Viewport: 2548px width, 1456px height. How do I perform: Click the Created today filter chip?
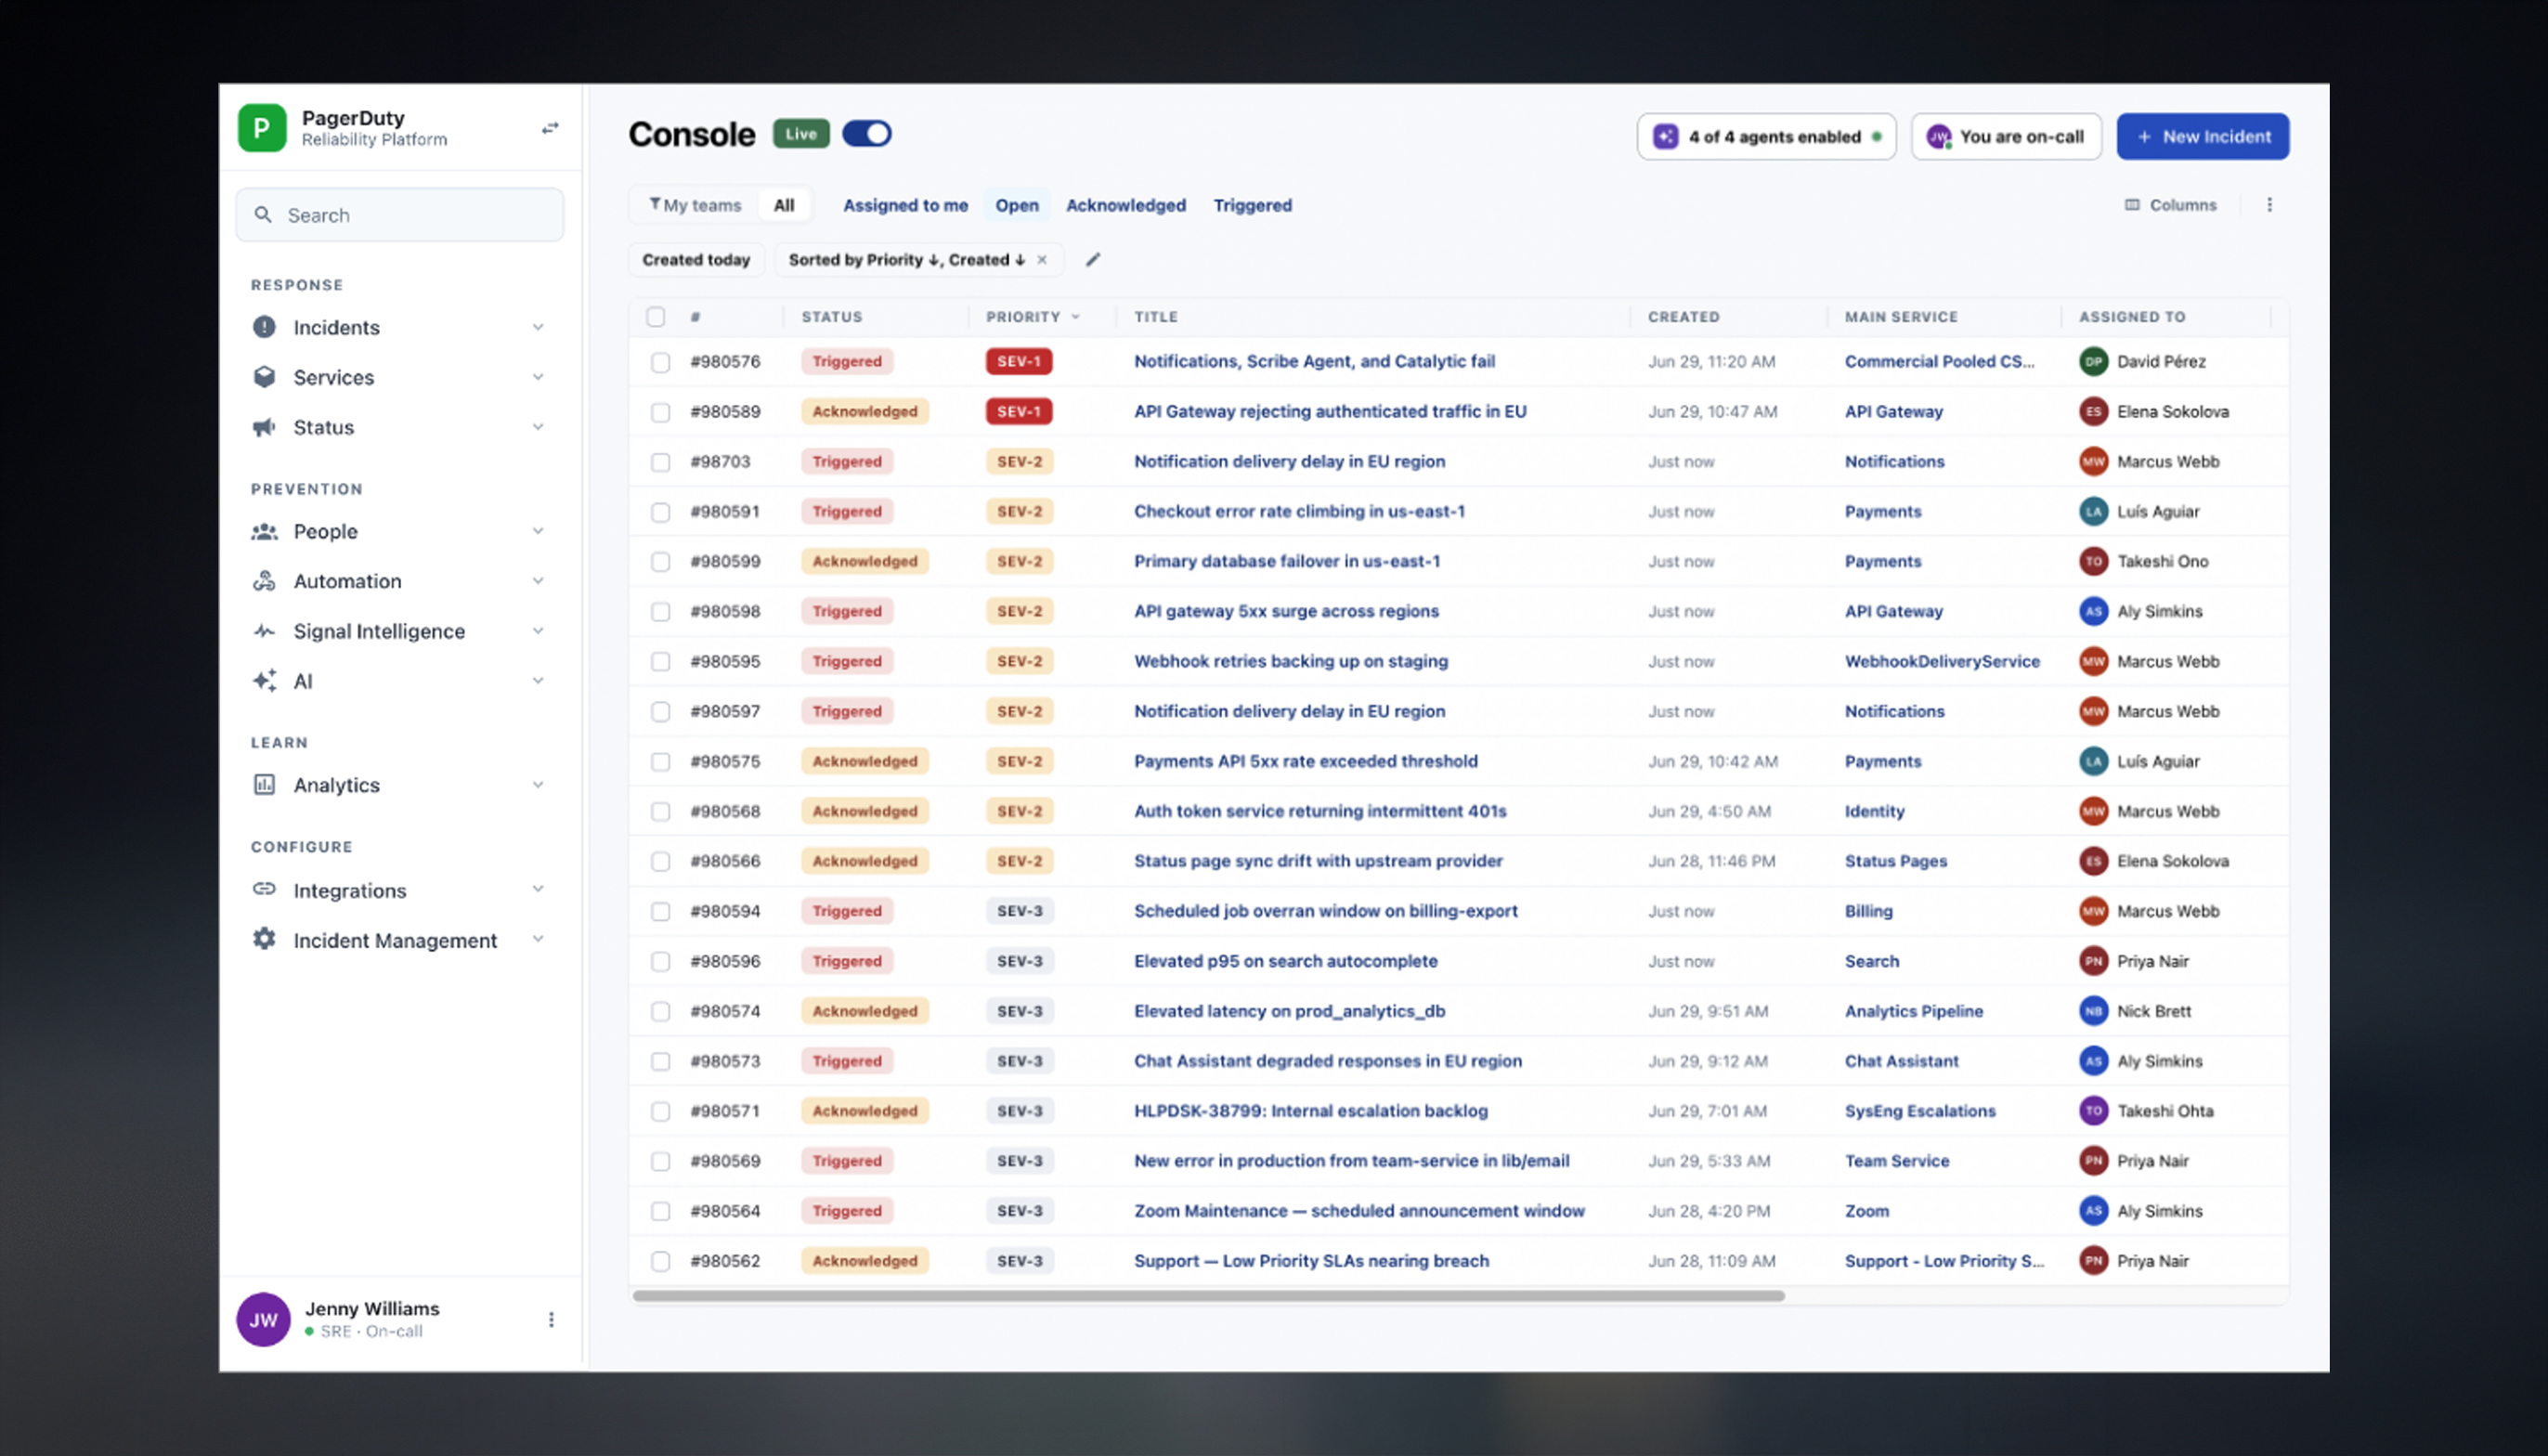[696, 260]
